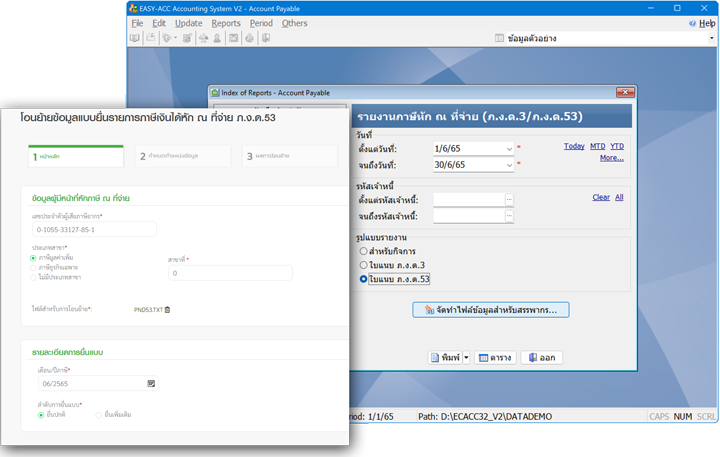Expand the company data dropdown in toolbar
Image resolution: width=720 pixels, height=457 pixels.
[x=711, y=38]
